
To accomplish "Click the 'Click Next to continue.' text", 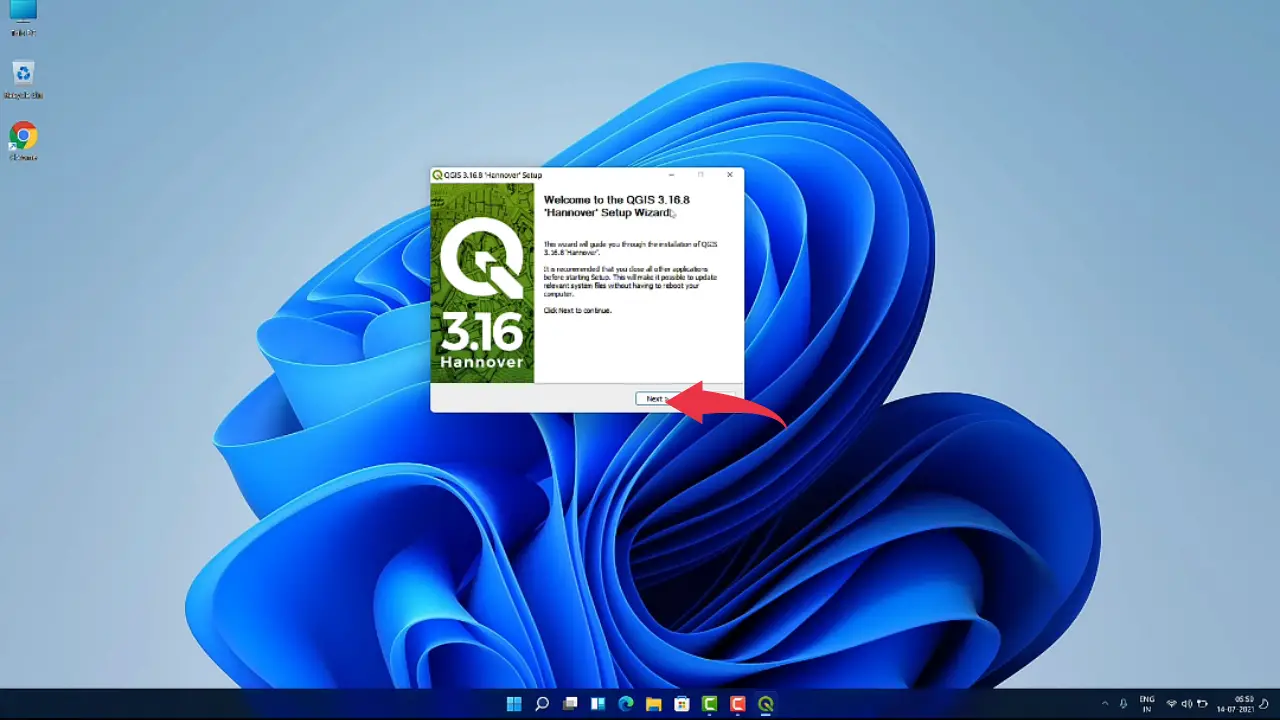I will (x=577, y=311).
